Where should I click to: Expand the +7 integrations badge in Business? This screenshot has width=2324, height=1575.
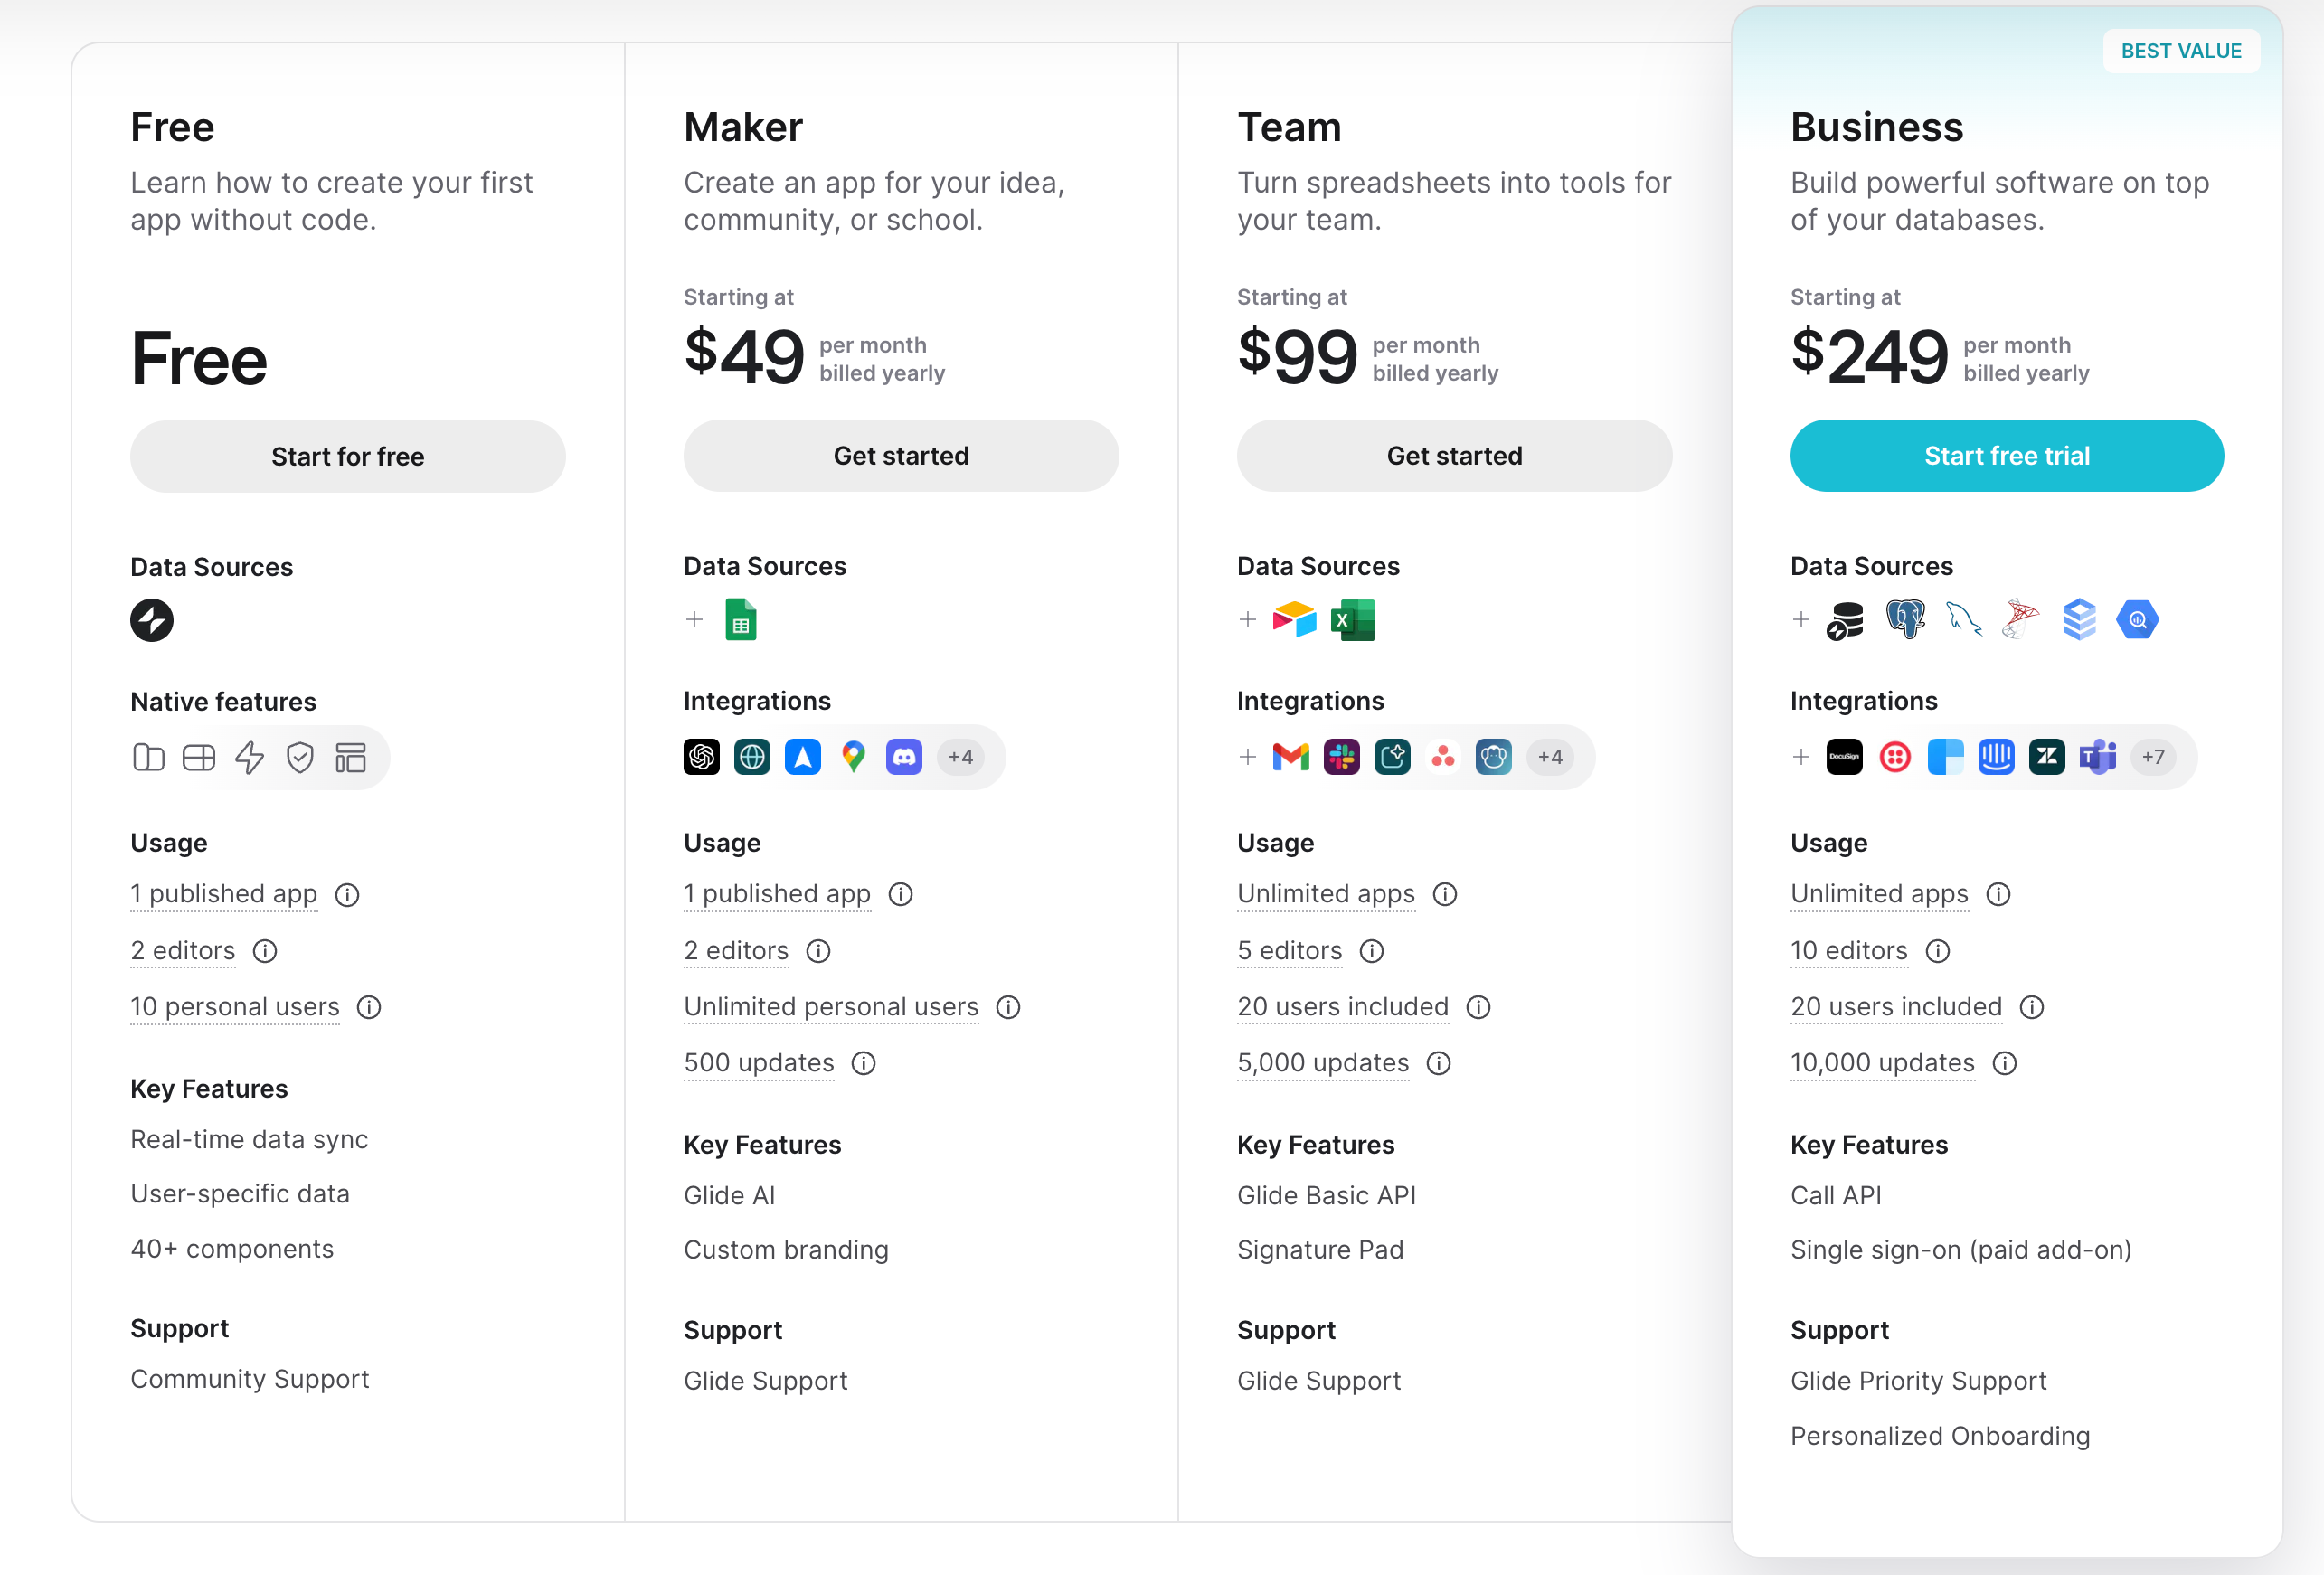2153,757
